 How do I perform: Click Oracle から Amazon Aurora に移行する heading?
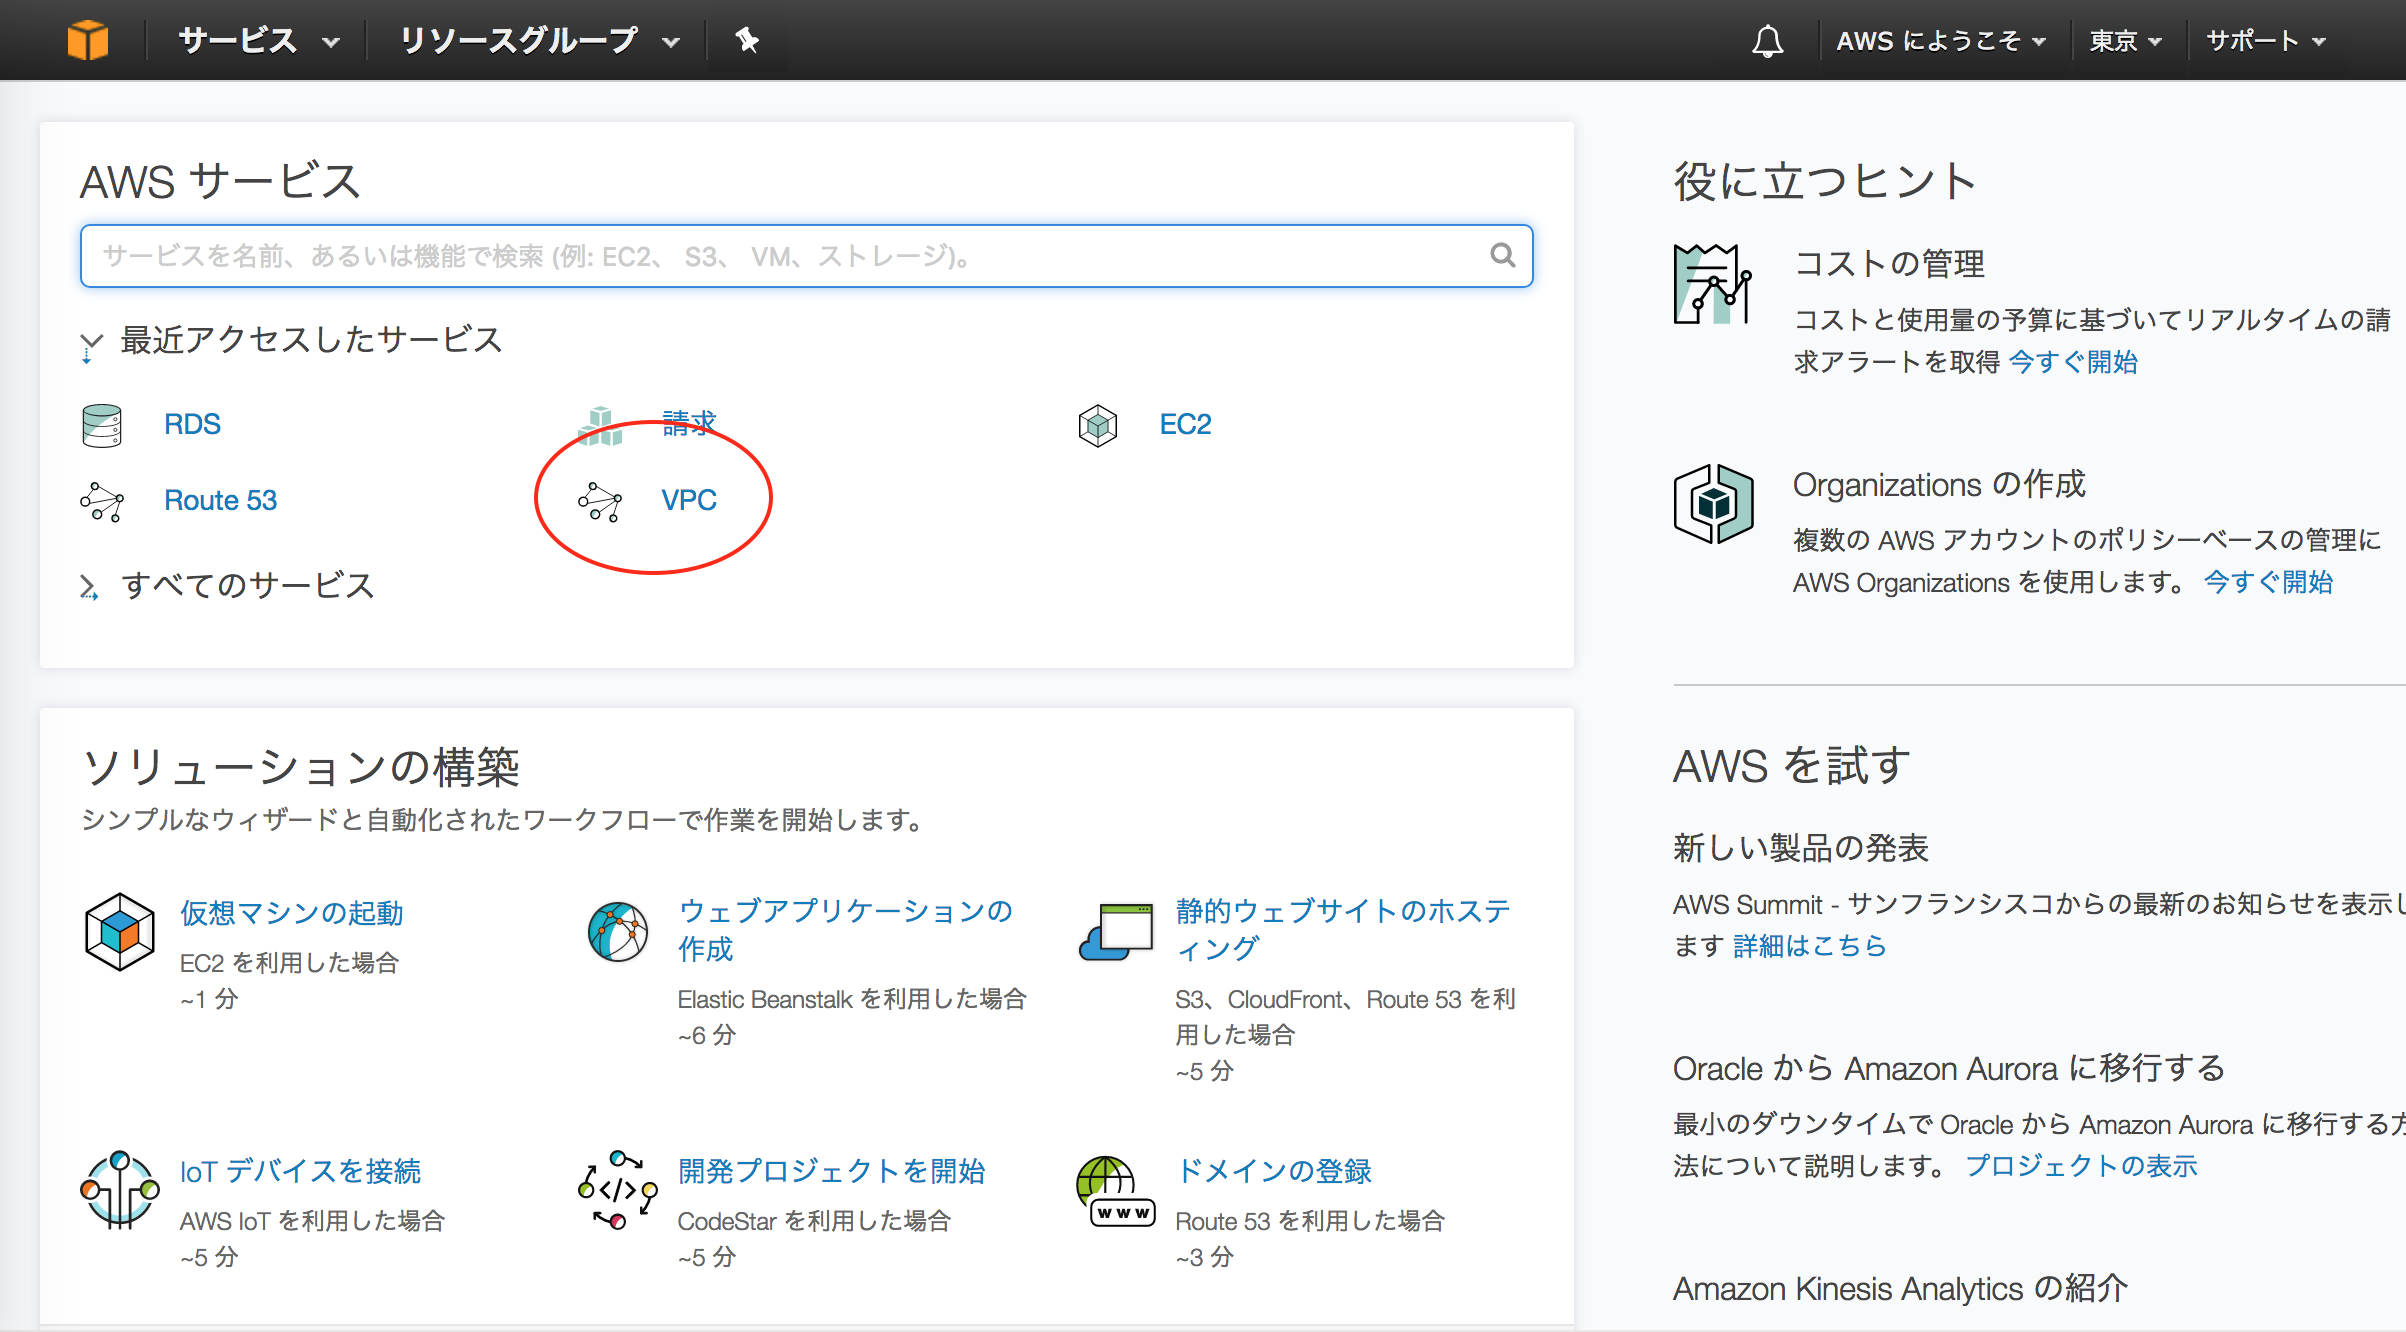point(1948,1068)
